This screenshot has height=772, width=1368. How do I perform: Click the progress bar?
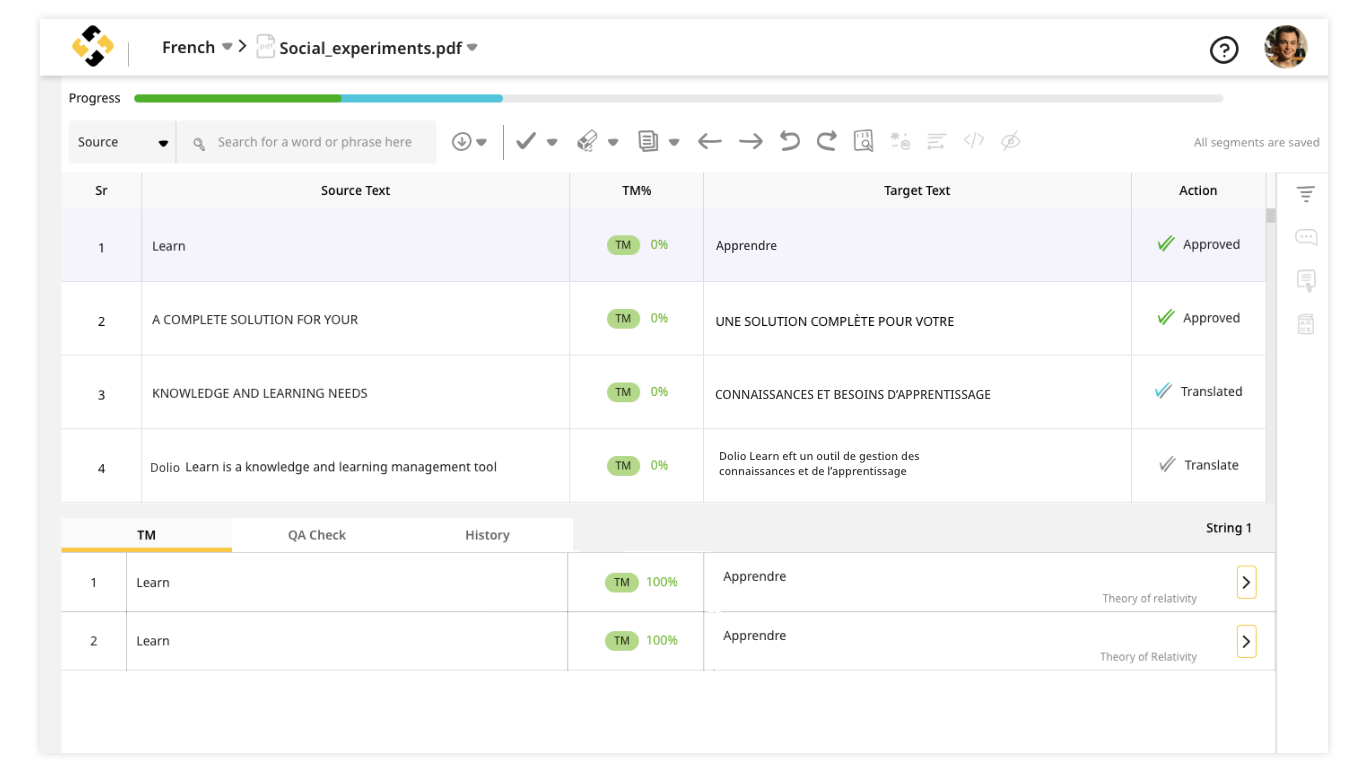678,98
